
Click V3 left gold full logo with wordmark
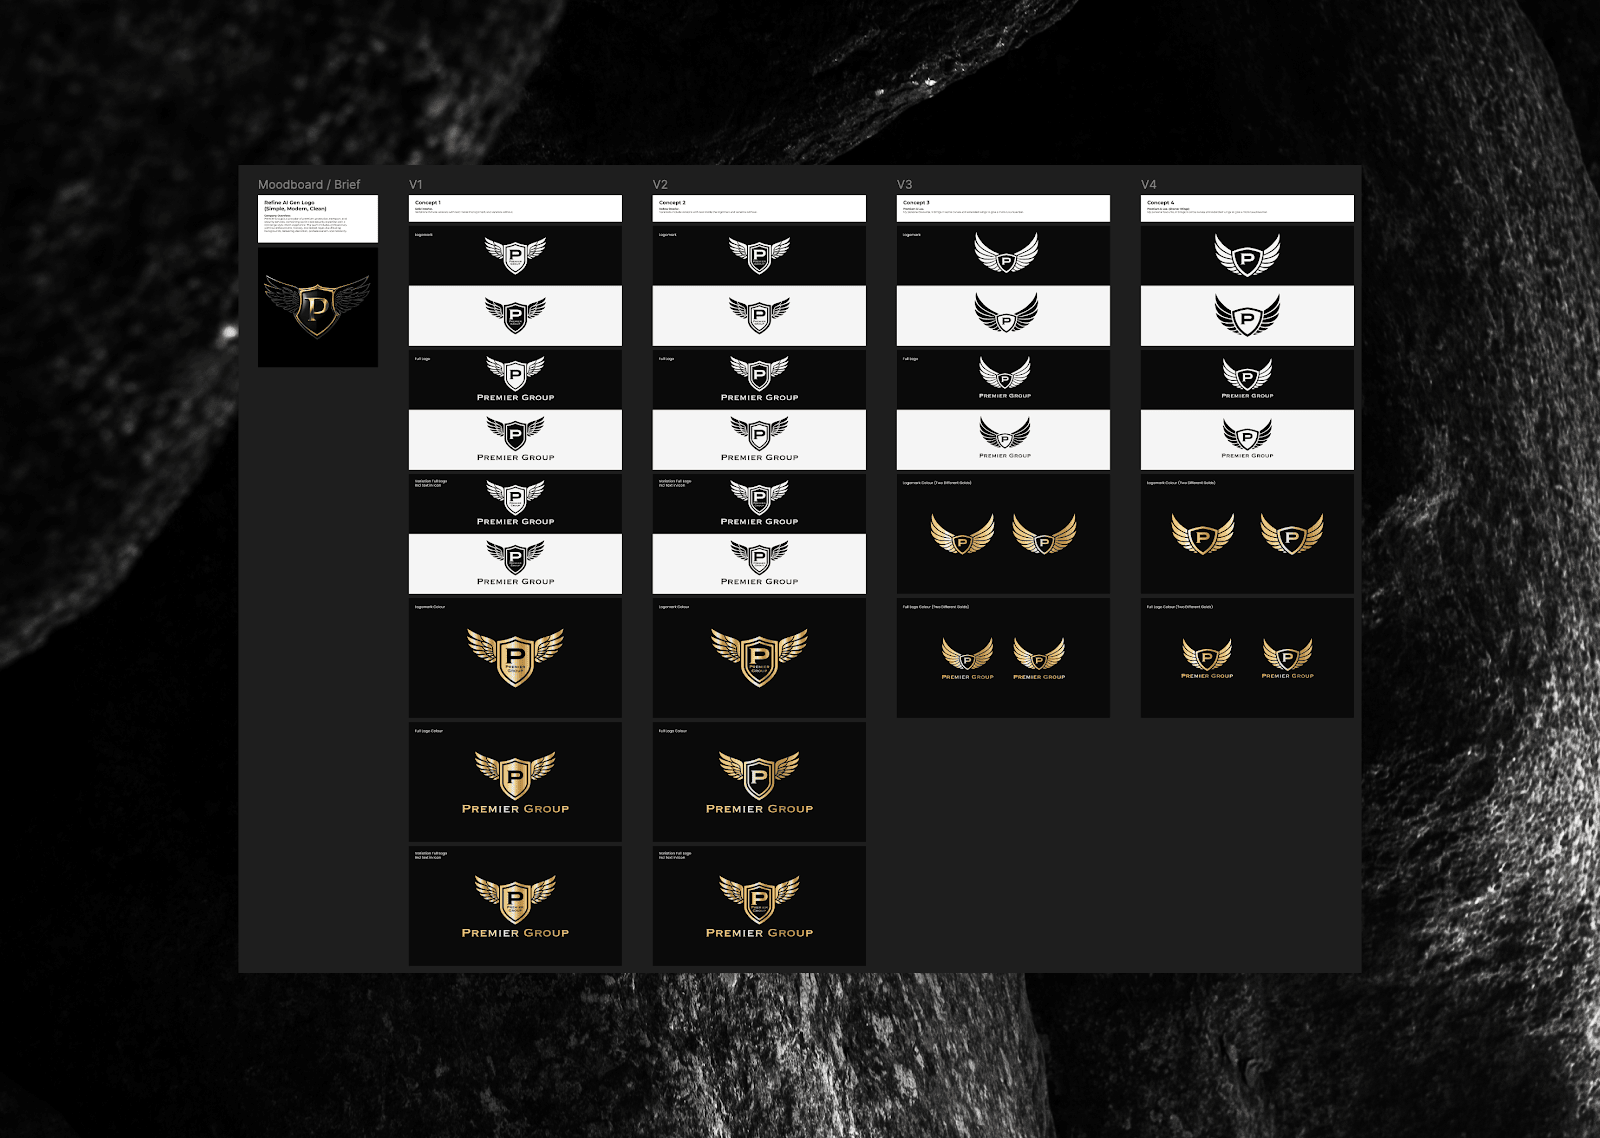(x=967, y=659)
